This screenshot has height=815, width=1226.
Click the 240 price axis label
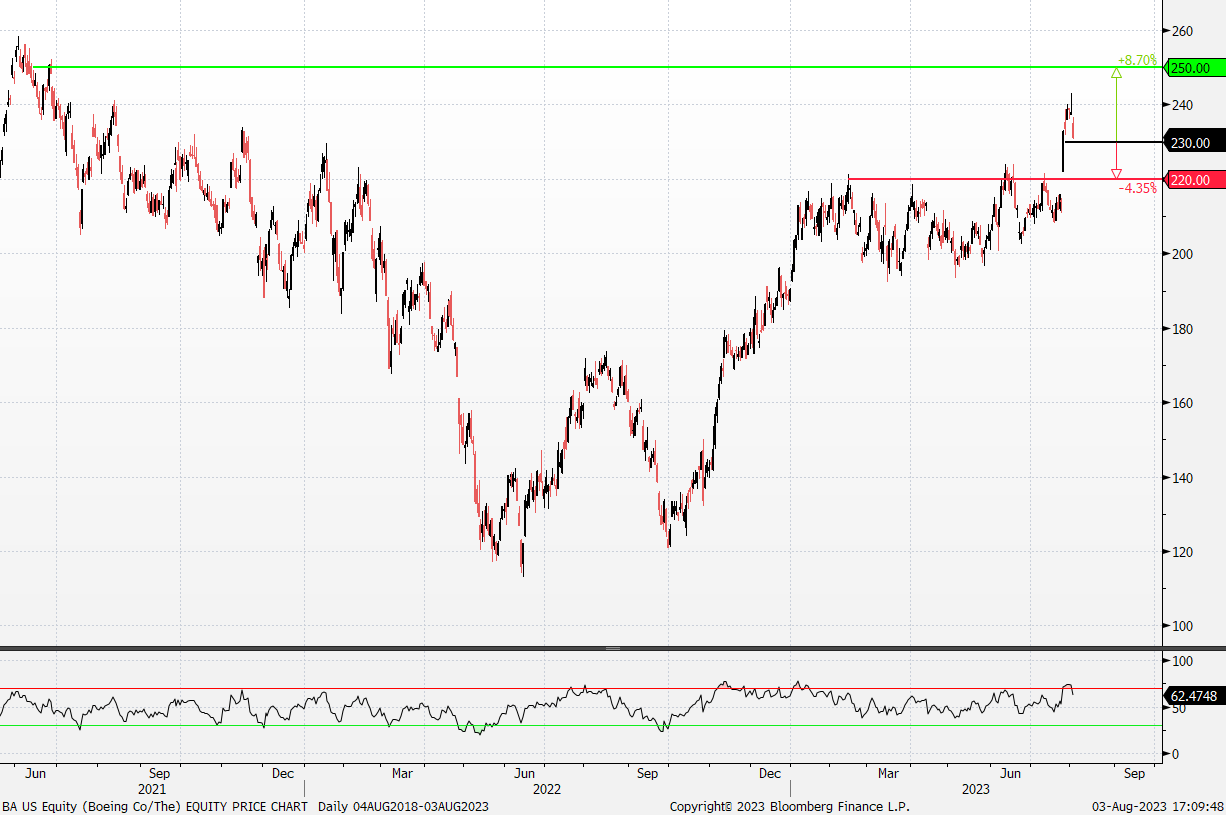[x=1183, y=105]
